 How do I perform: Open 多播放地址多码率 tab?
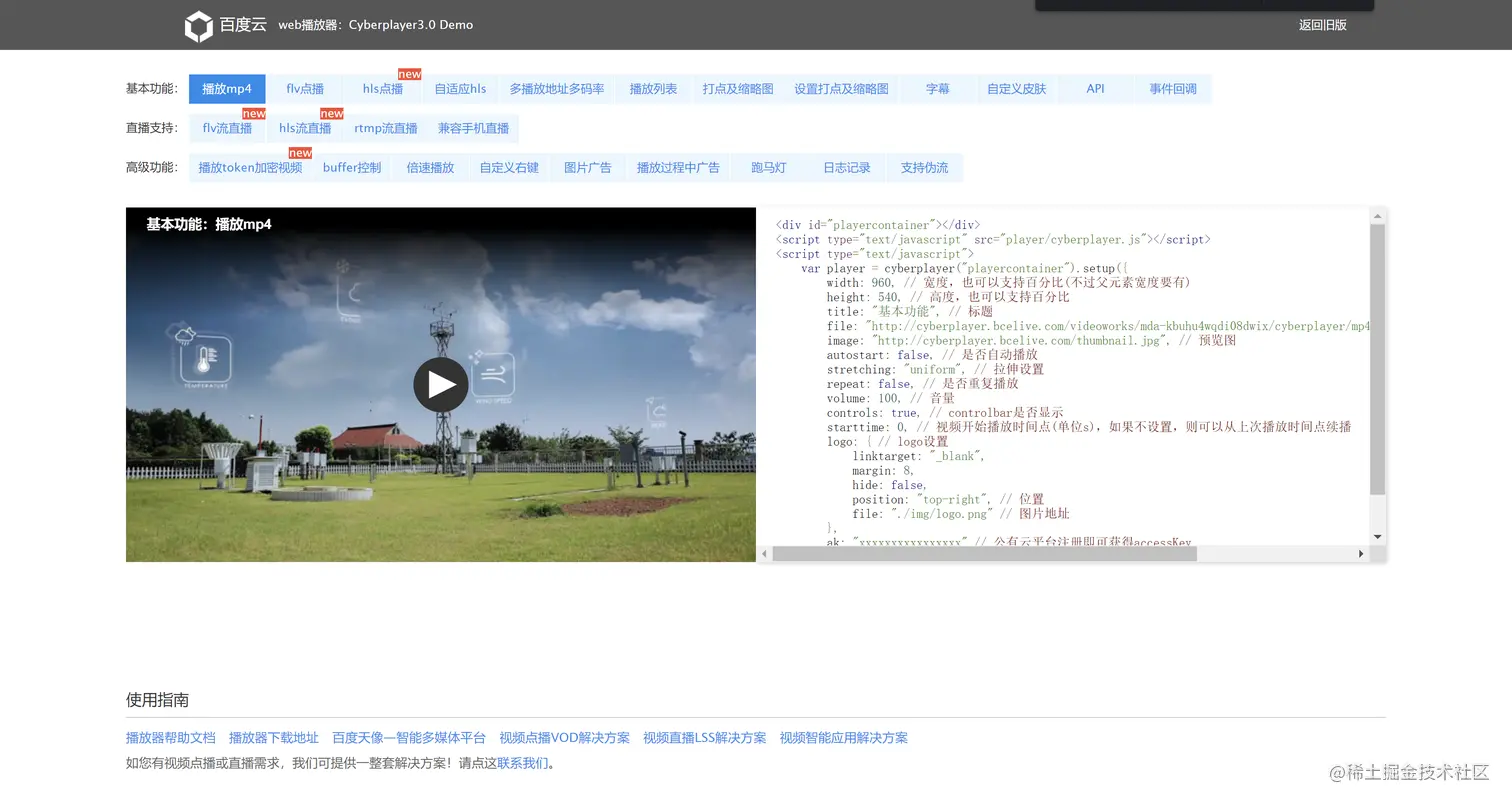tap(557, 88)
